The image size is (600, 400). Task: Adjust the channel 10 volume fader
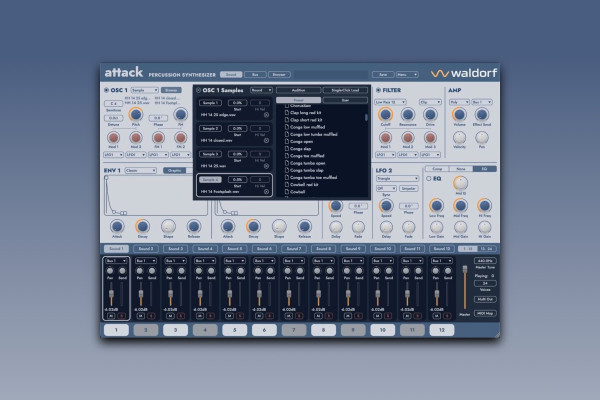point(378,294)
